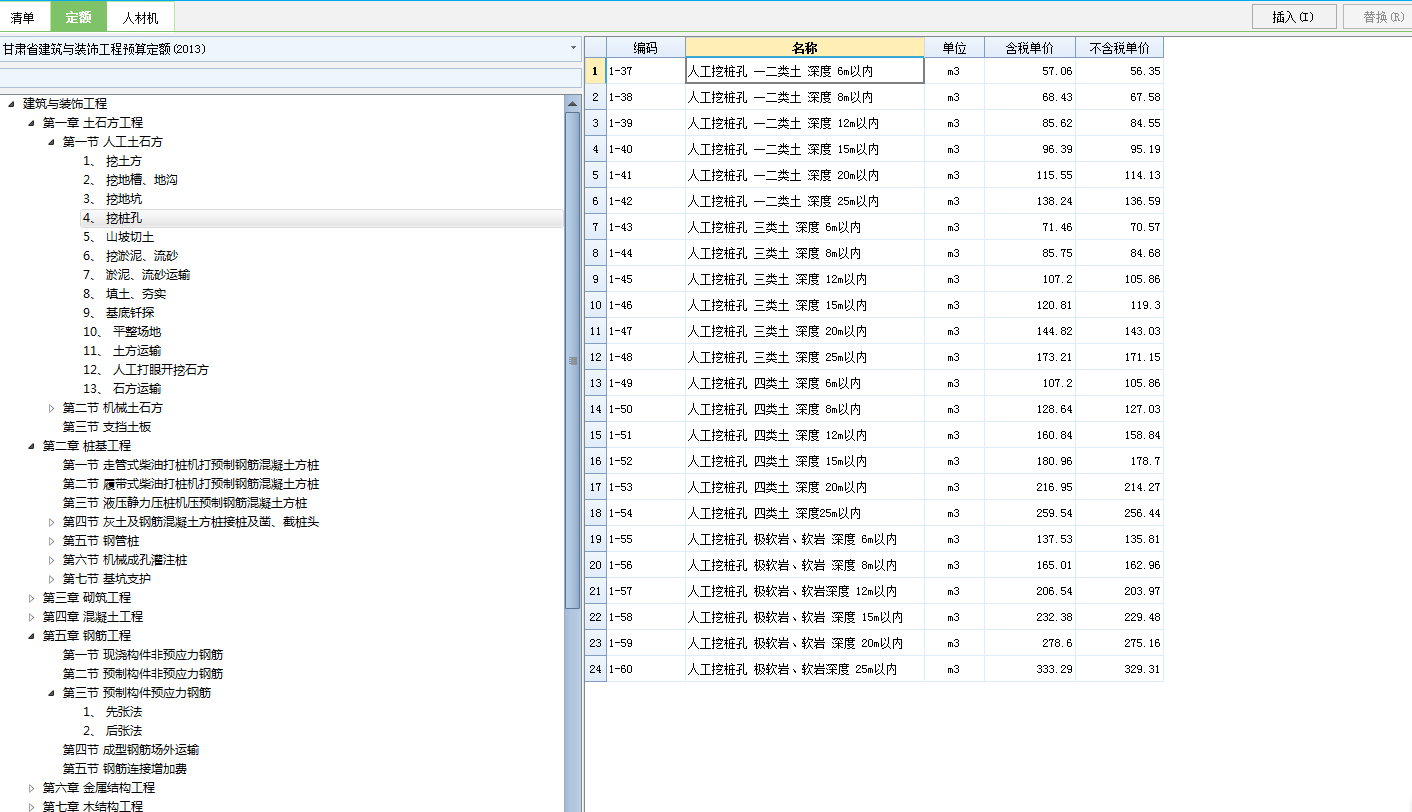Select tree item 9、基底钎探

click(118, 313)
